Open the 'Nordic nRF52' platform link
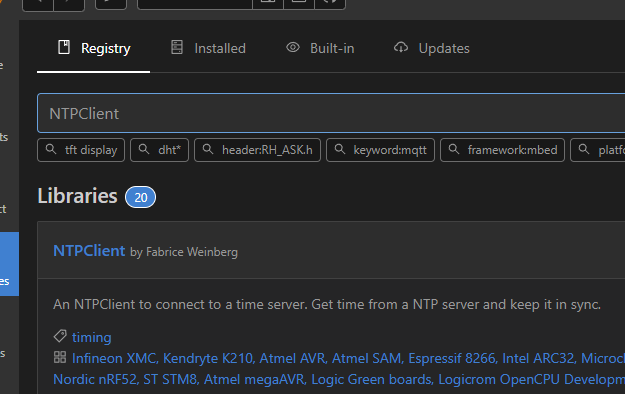 (x=95, y=379)
